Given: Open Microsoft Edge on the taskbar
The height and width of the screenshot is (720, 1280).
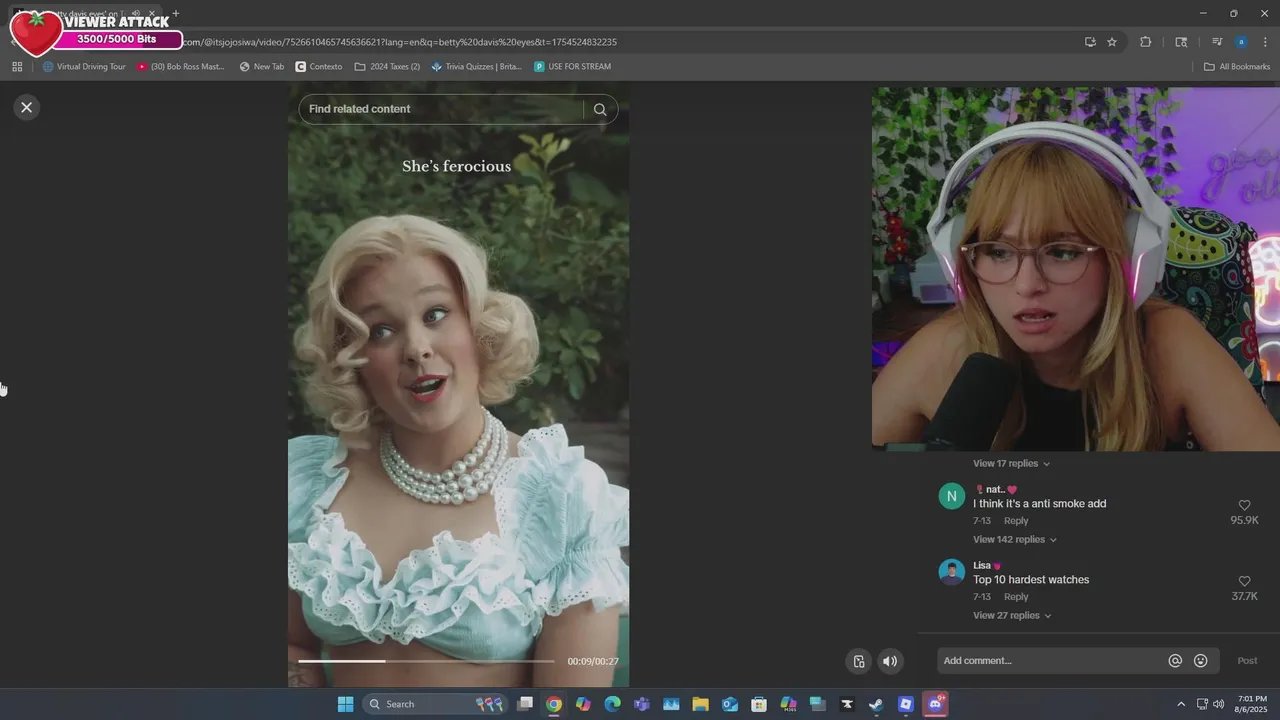Looking at the screenshot, I should tap(613, 704).
